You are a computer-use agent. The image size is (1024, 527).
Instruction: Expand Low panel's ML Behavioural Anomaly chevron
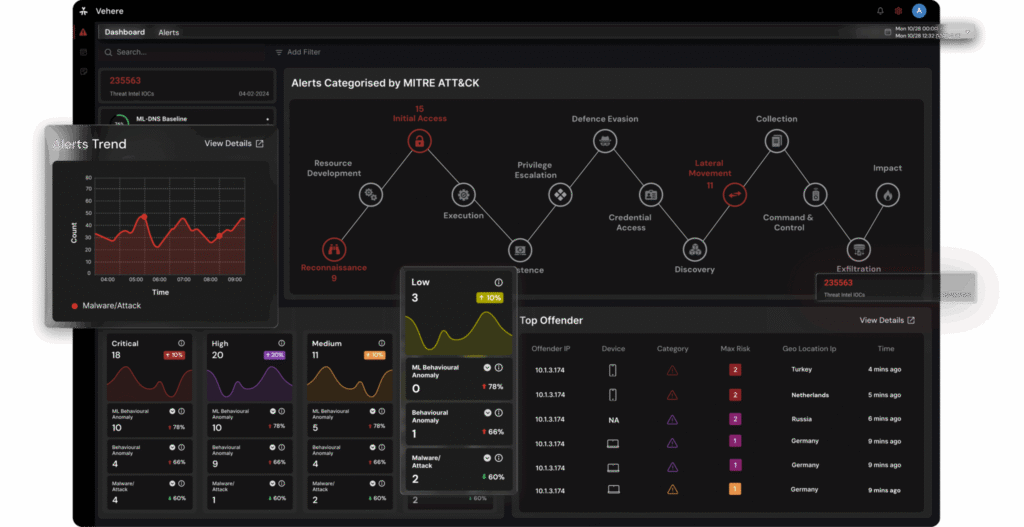(487, 368)
